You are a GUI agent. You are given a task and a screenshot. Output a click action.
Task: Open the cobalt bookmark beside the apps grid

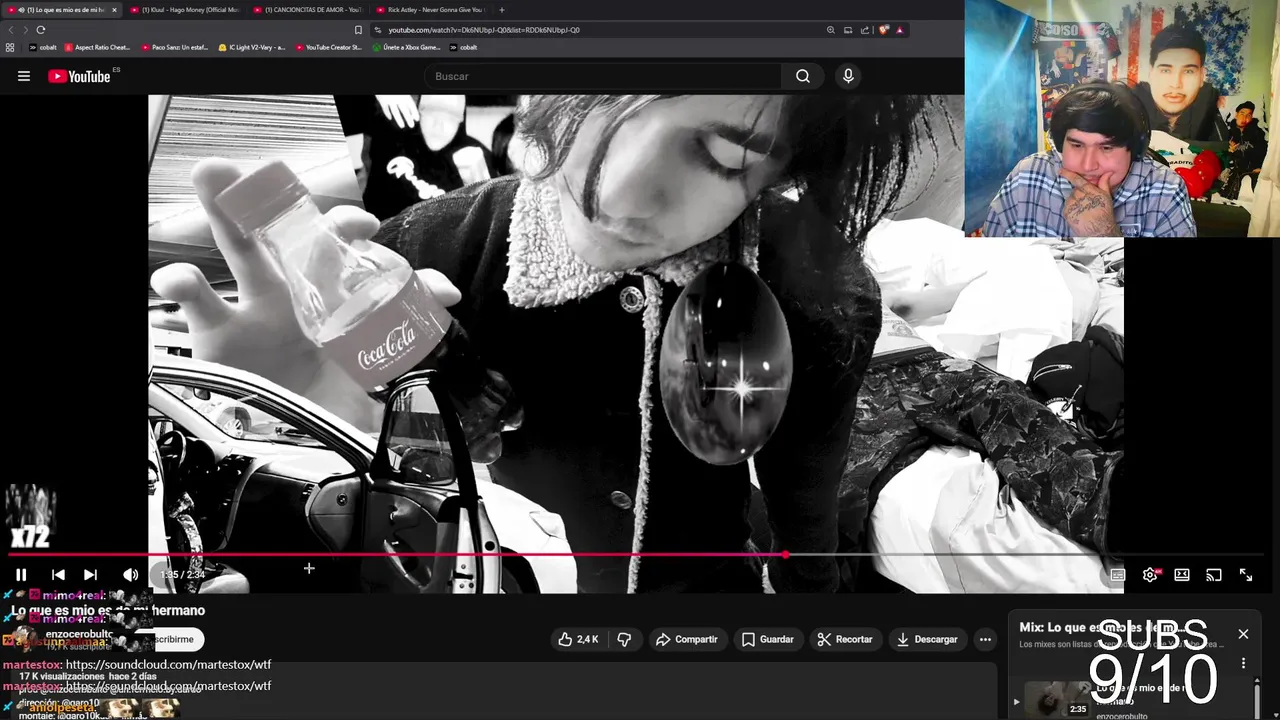(42, 47)
